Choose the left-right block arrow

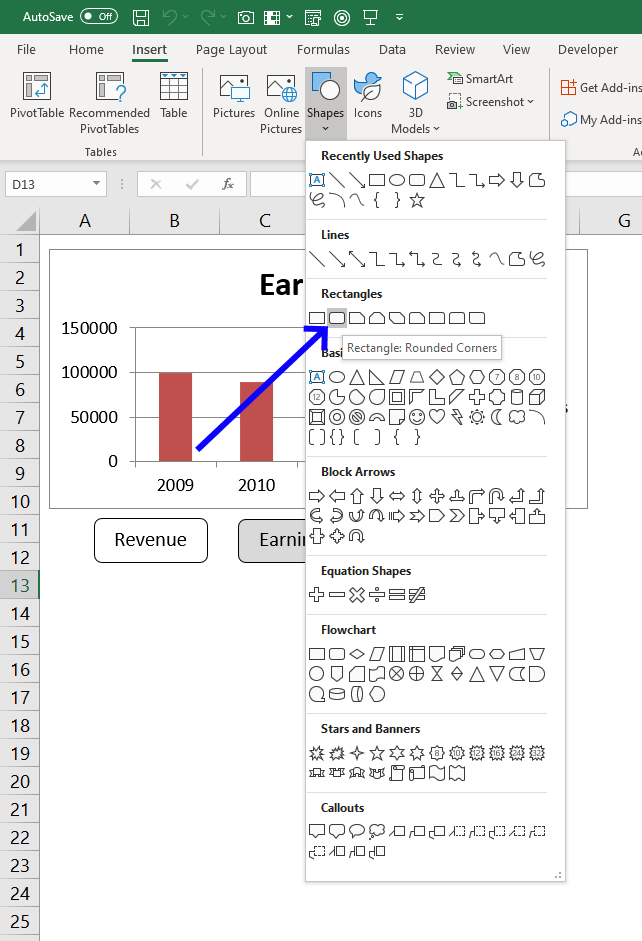(397, 496)
